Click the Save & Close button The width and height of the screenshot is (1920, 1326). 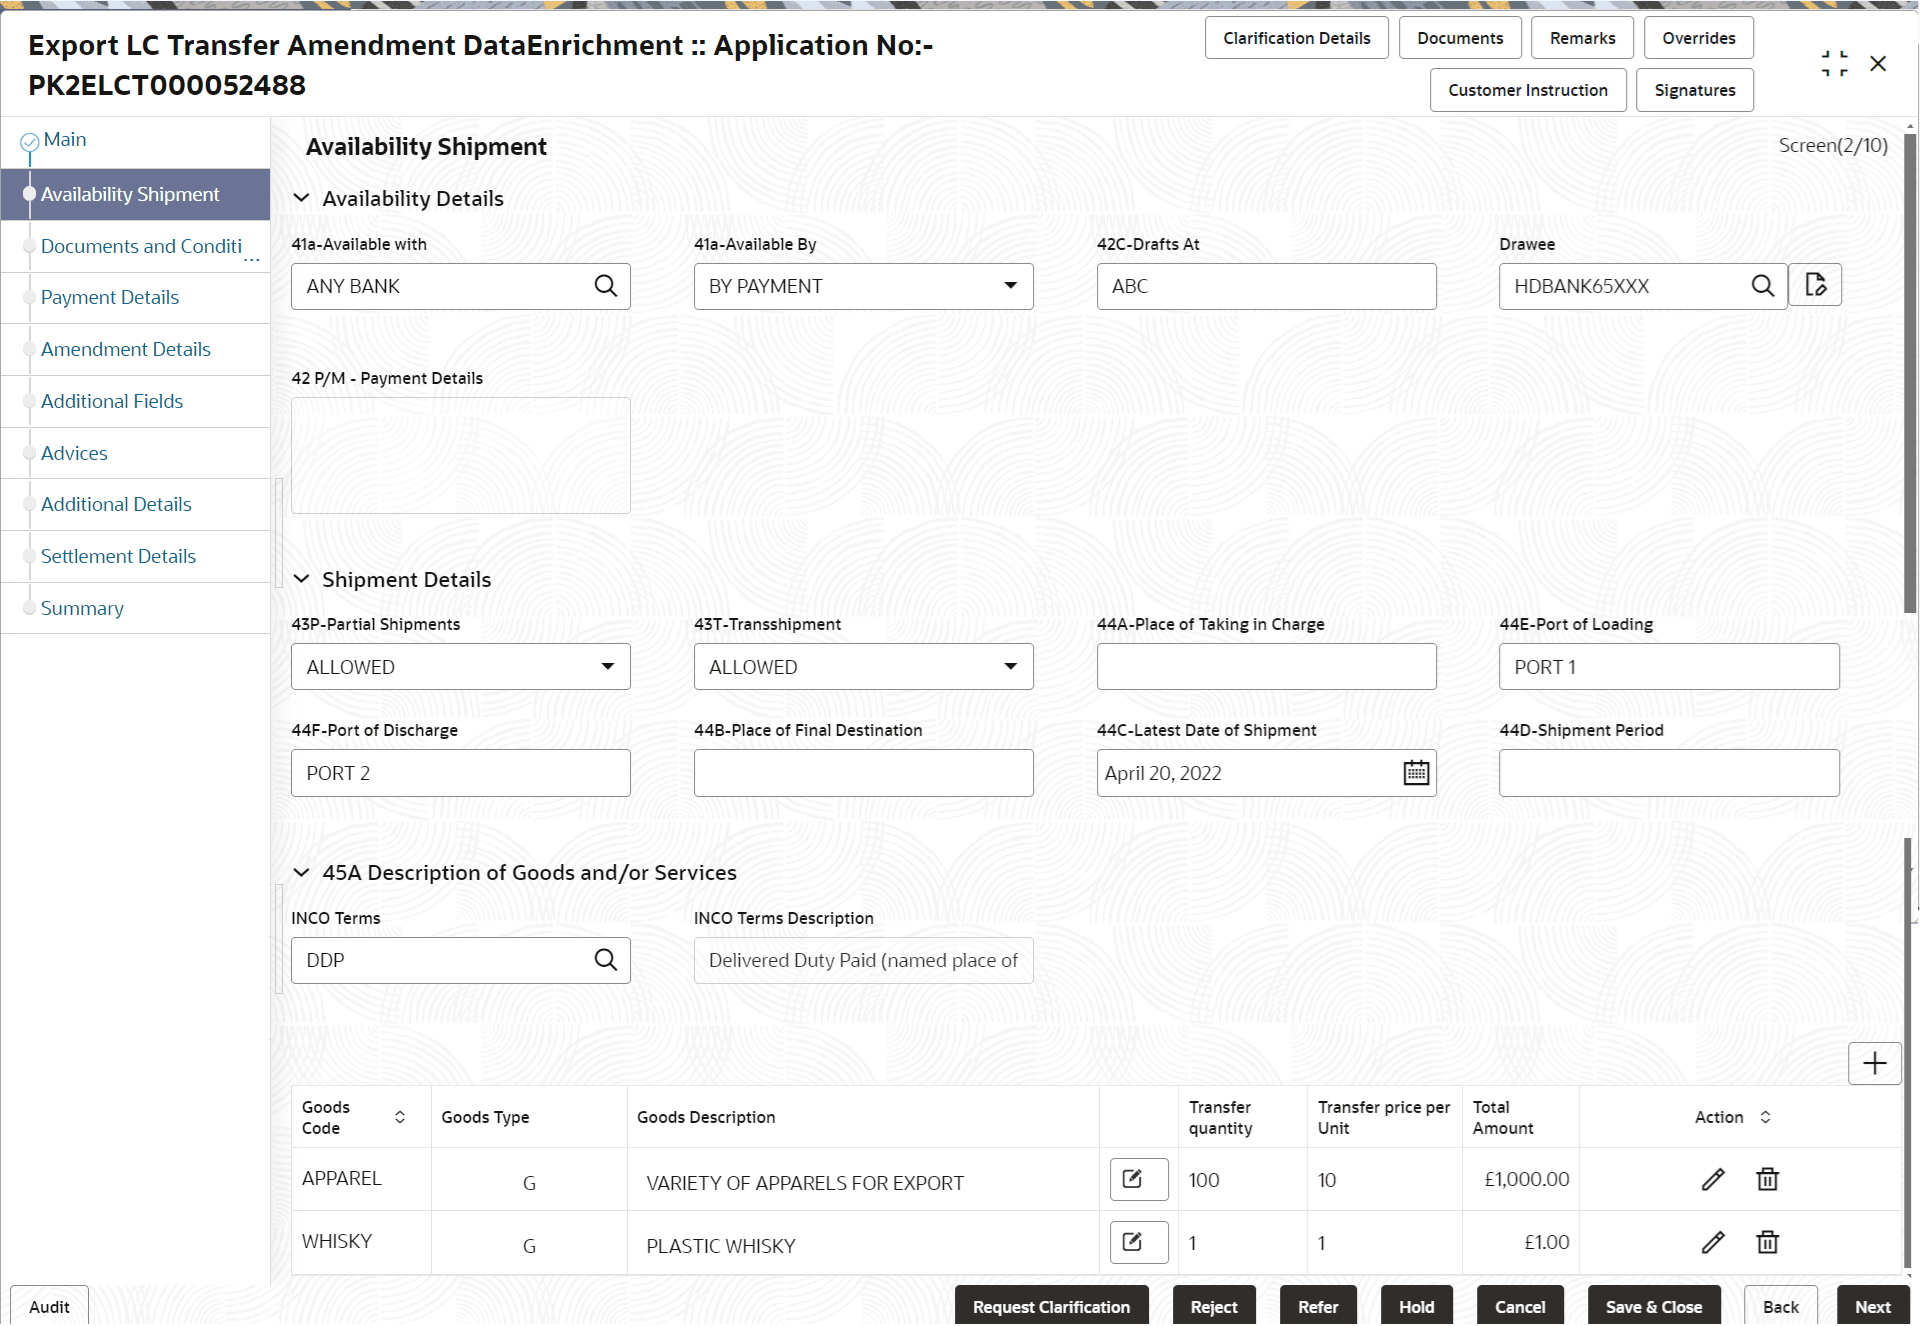[x=1653, y=1306]
